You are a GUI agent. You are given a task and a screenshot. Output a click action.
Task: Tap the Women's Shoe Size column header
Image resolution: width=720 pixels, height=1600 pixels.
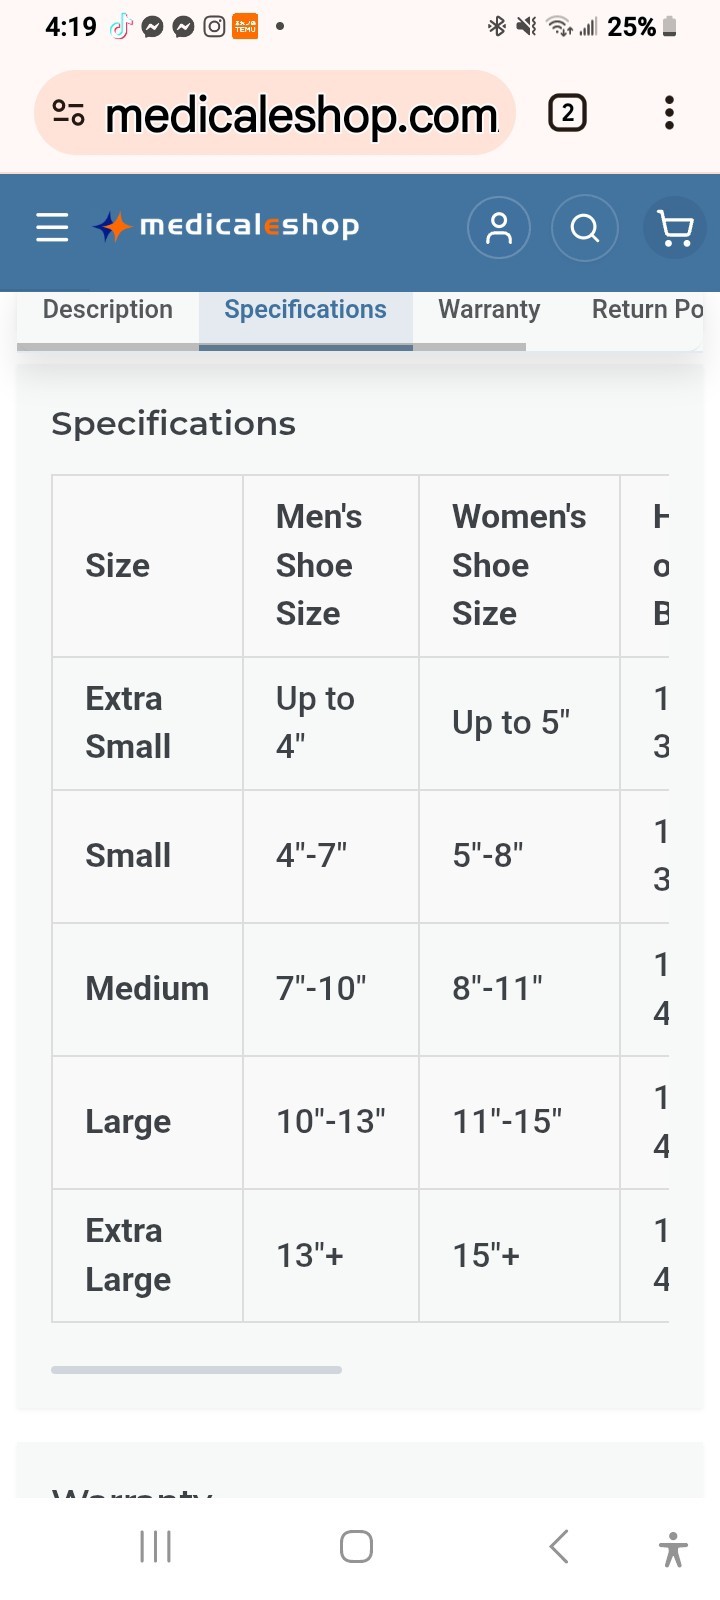(519, 566)
